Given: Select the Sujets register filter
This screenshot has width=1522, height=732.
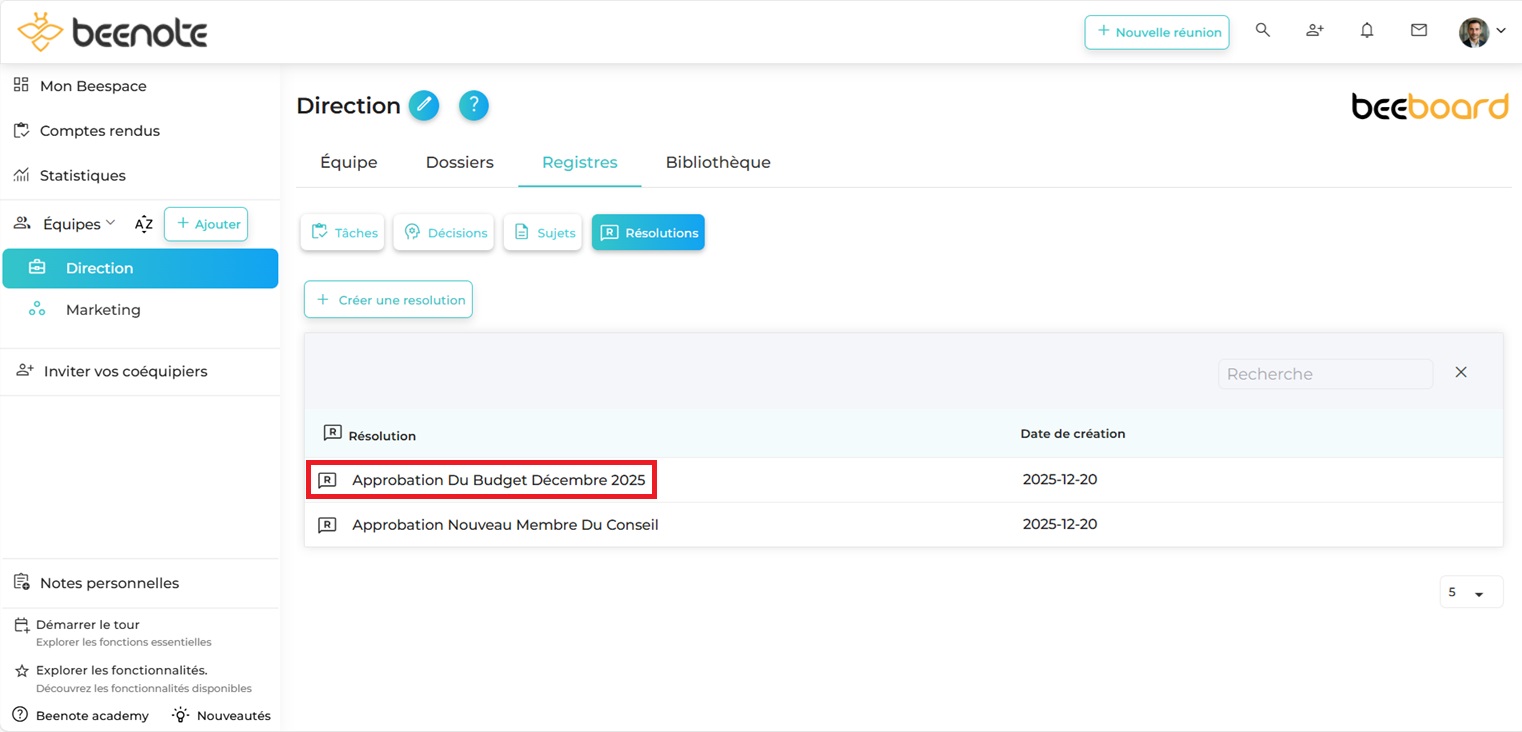Looking at the screenshot, I should [543, 233].
